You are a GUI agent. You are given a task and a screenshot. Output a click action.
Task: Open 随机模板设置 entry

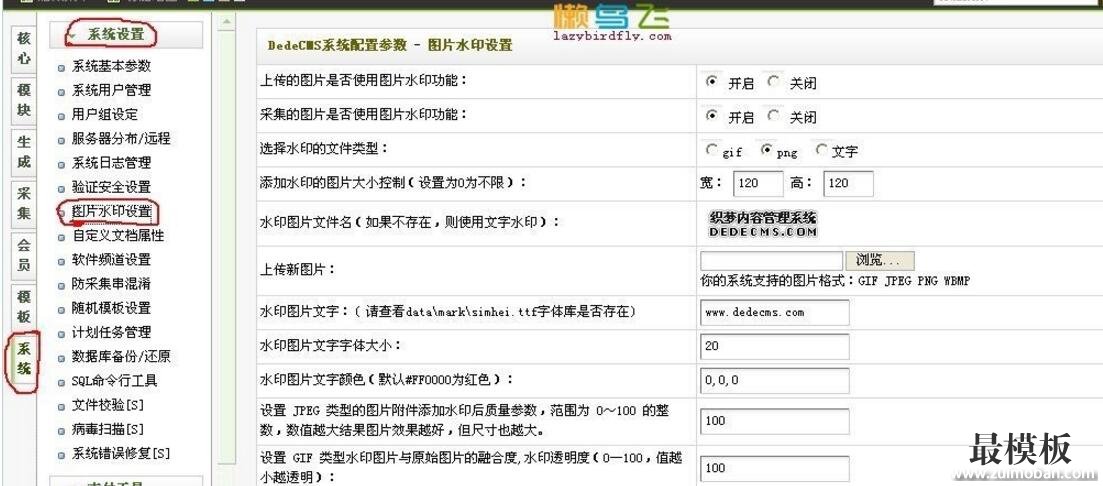(x=111, y=308)
